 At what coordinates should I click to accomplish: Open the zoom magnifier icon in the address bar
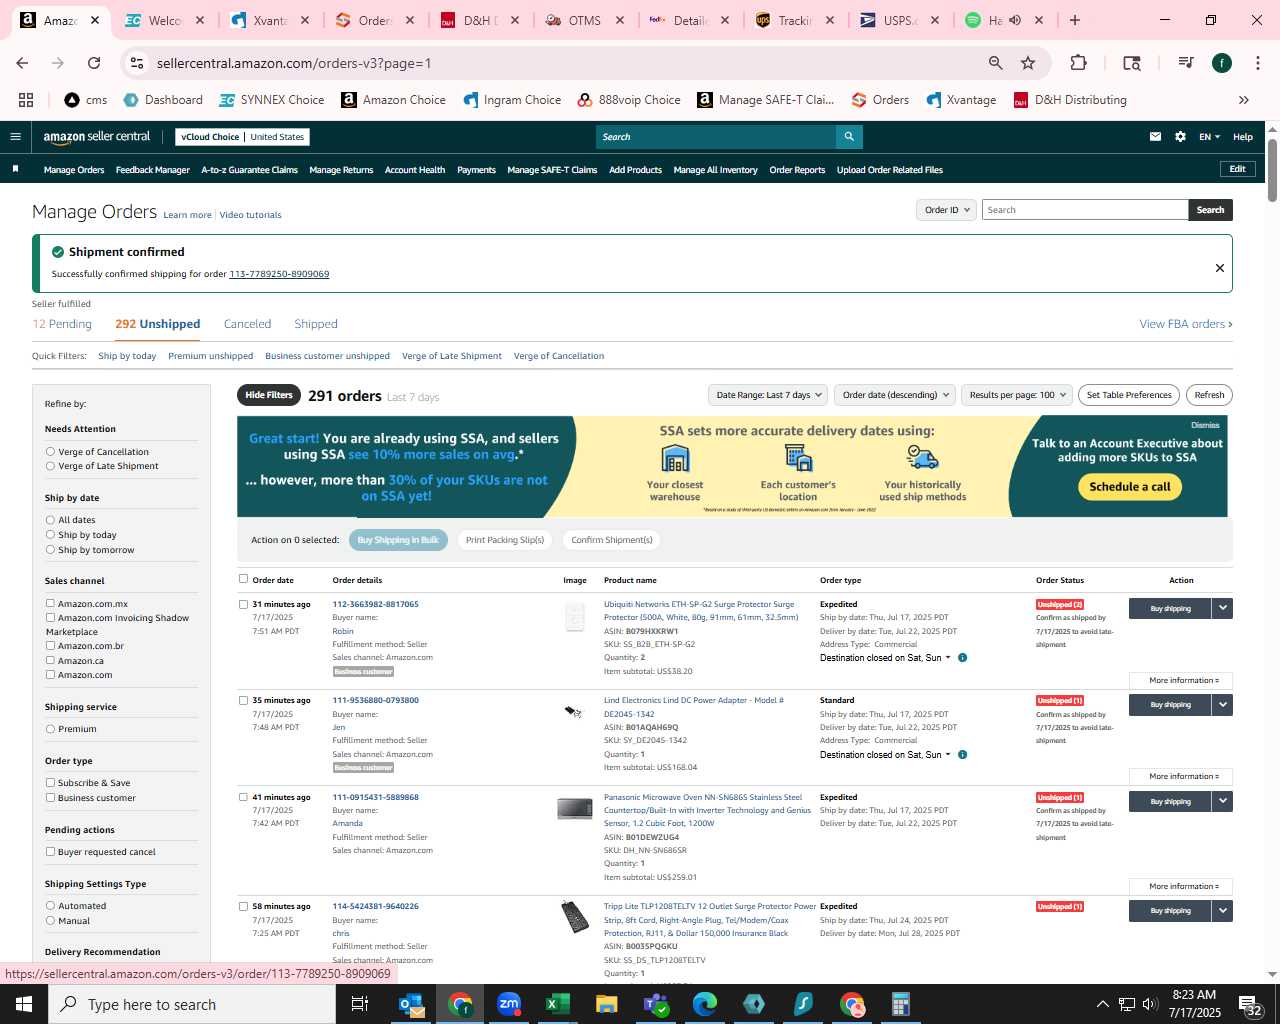click(x=995, y=63)
